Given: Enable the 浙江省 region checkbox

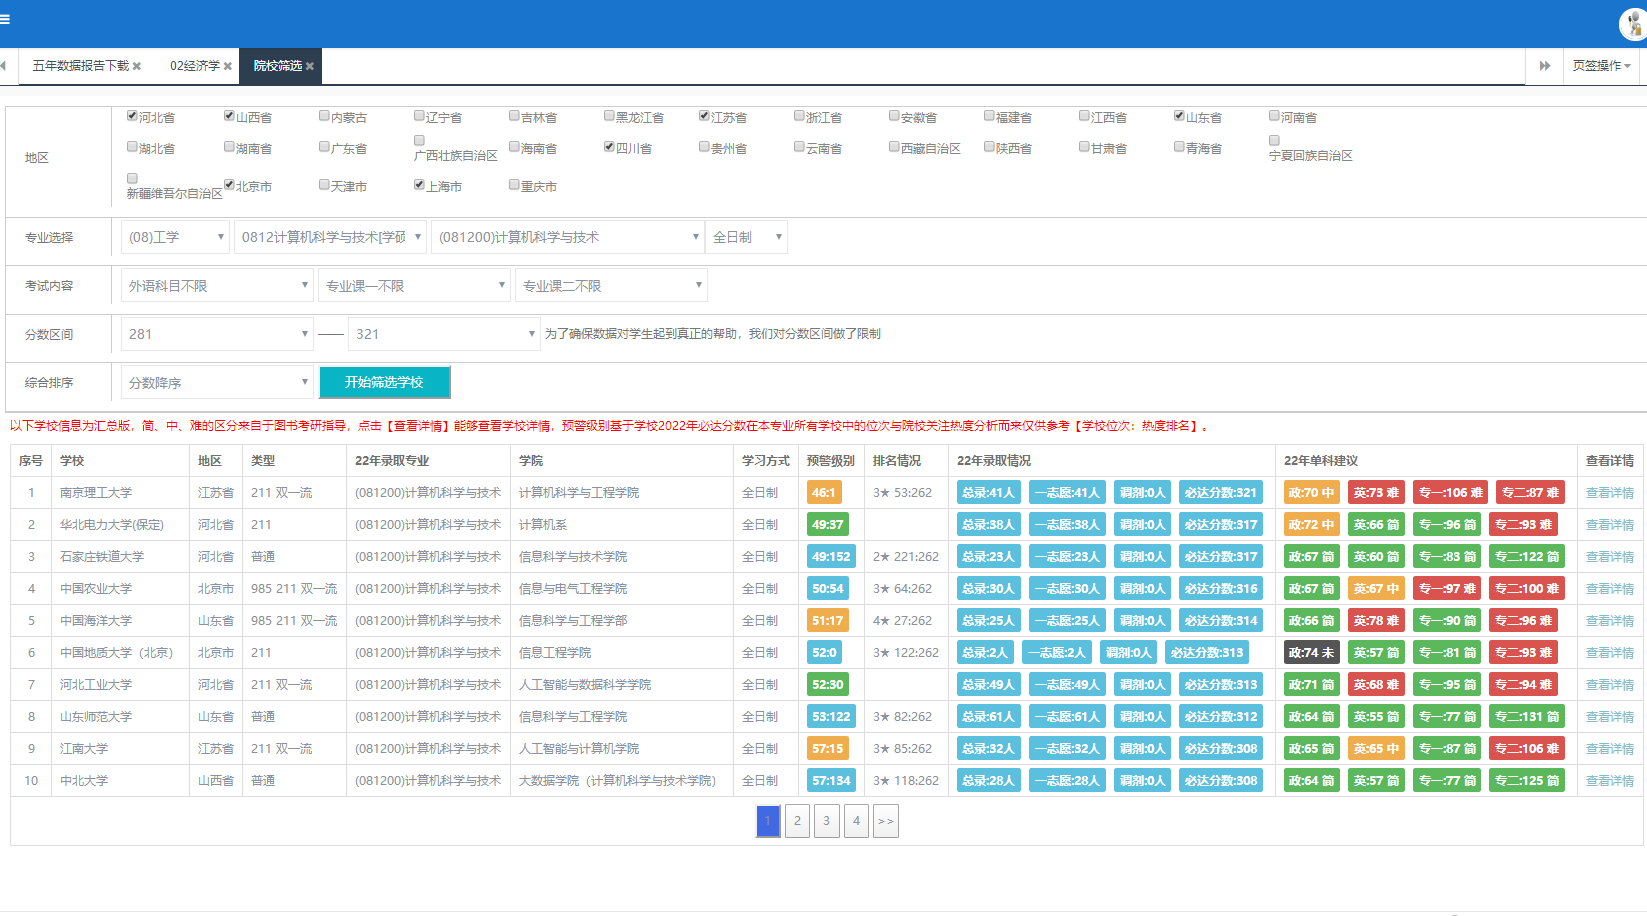Looking at the screenshot, I should [x=799, y=116].
